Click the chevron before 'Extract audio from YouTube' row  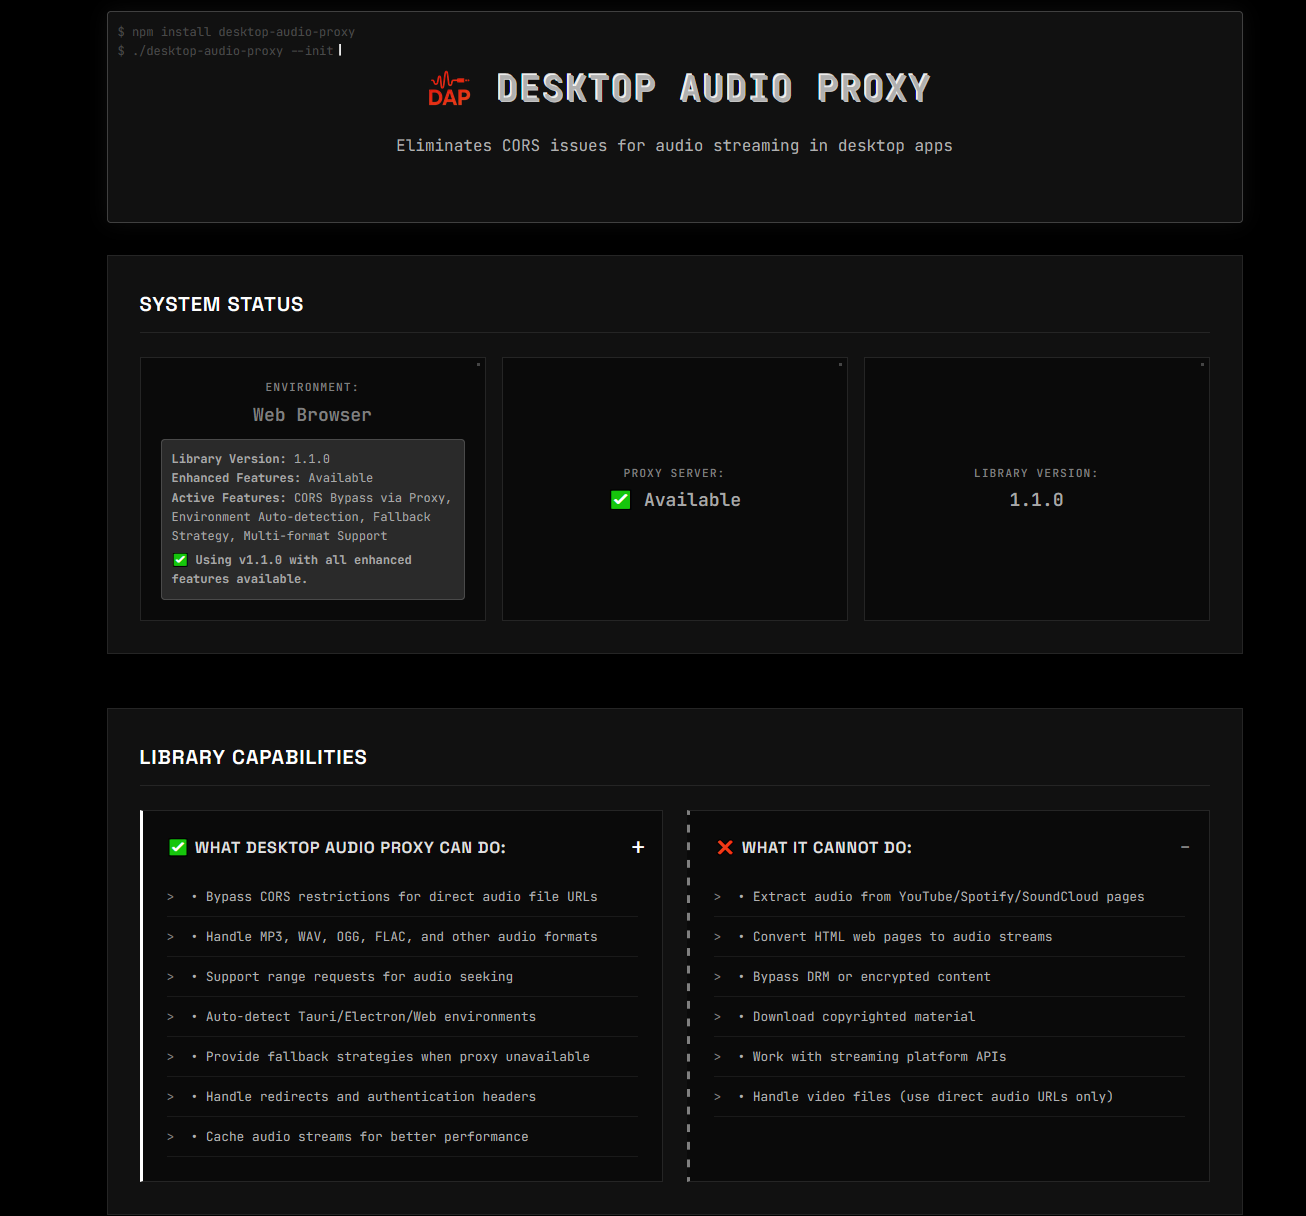pyautogui.click(x=717, y=897)
